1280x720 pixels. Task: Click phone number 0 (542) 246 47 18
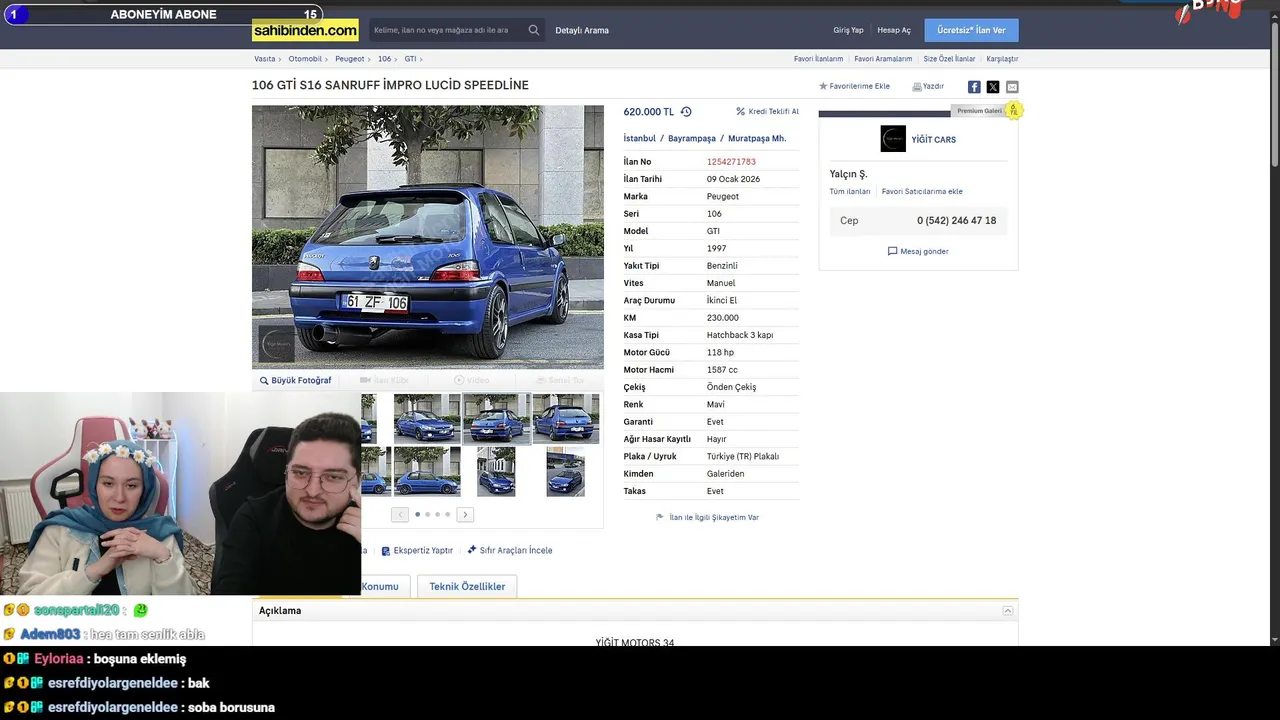956,221
